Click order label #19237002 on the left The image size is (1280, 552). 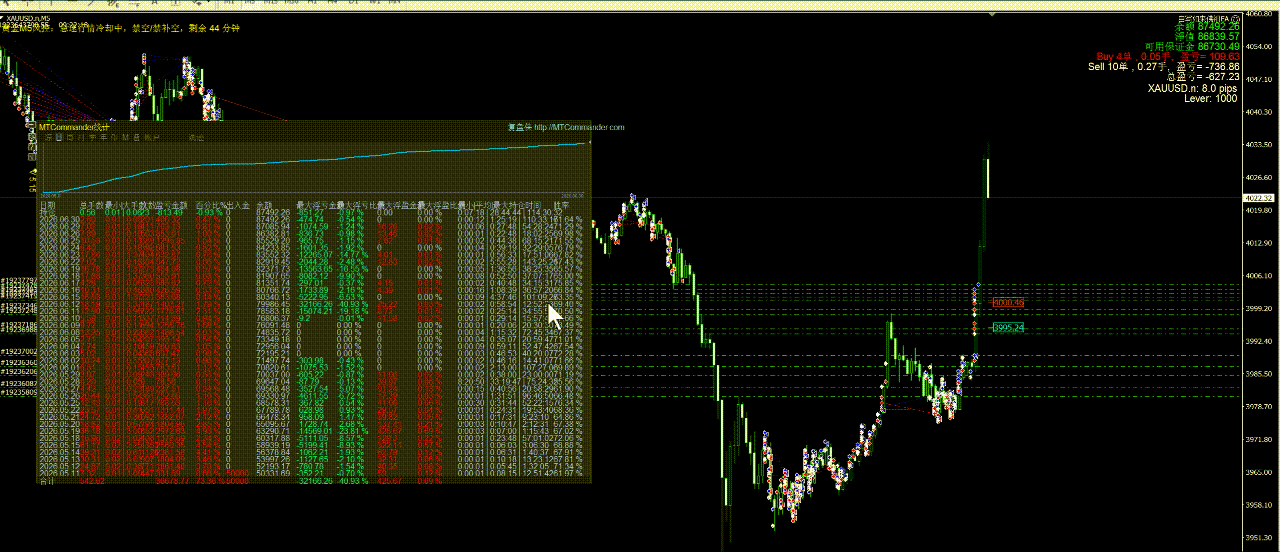19,352
